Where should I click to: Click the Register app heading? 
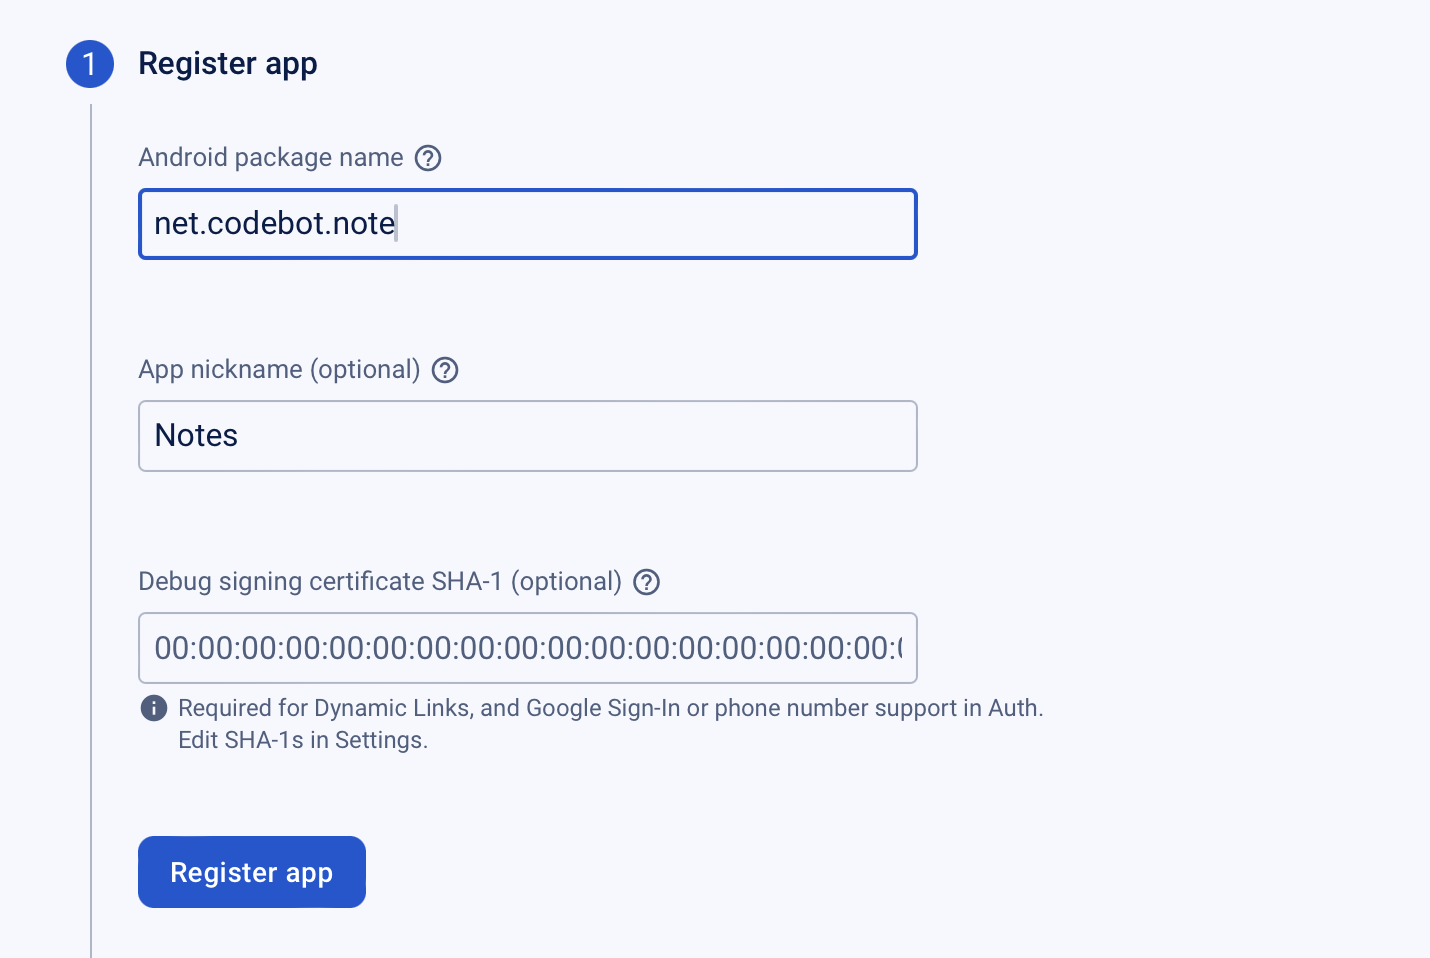228,63
